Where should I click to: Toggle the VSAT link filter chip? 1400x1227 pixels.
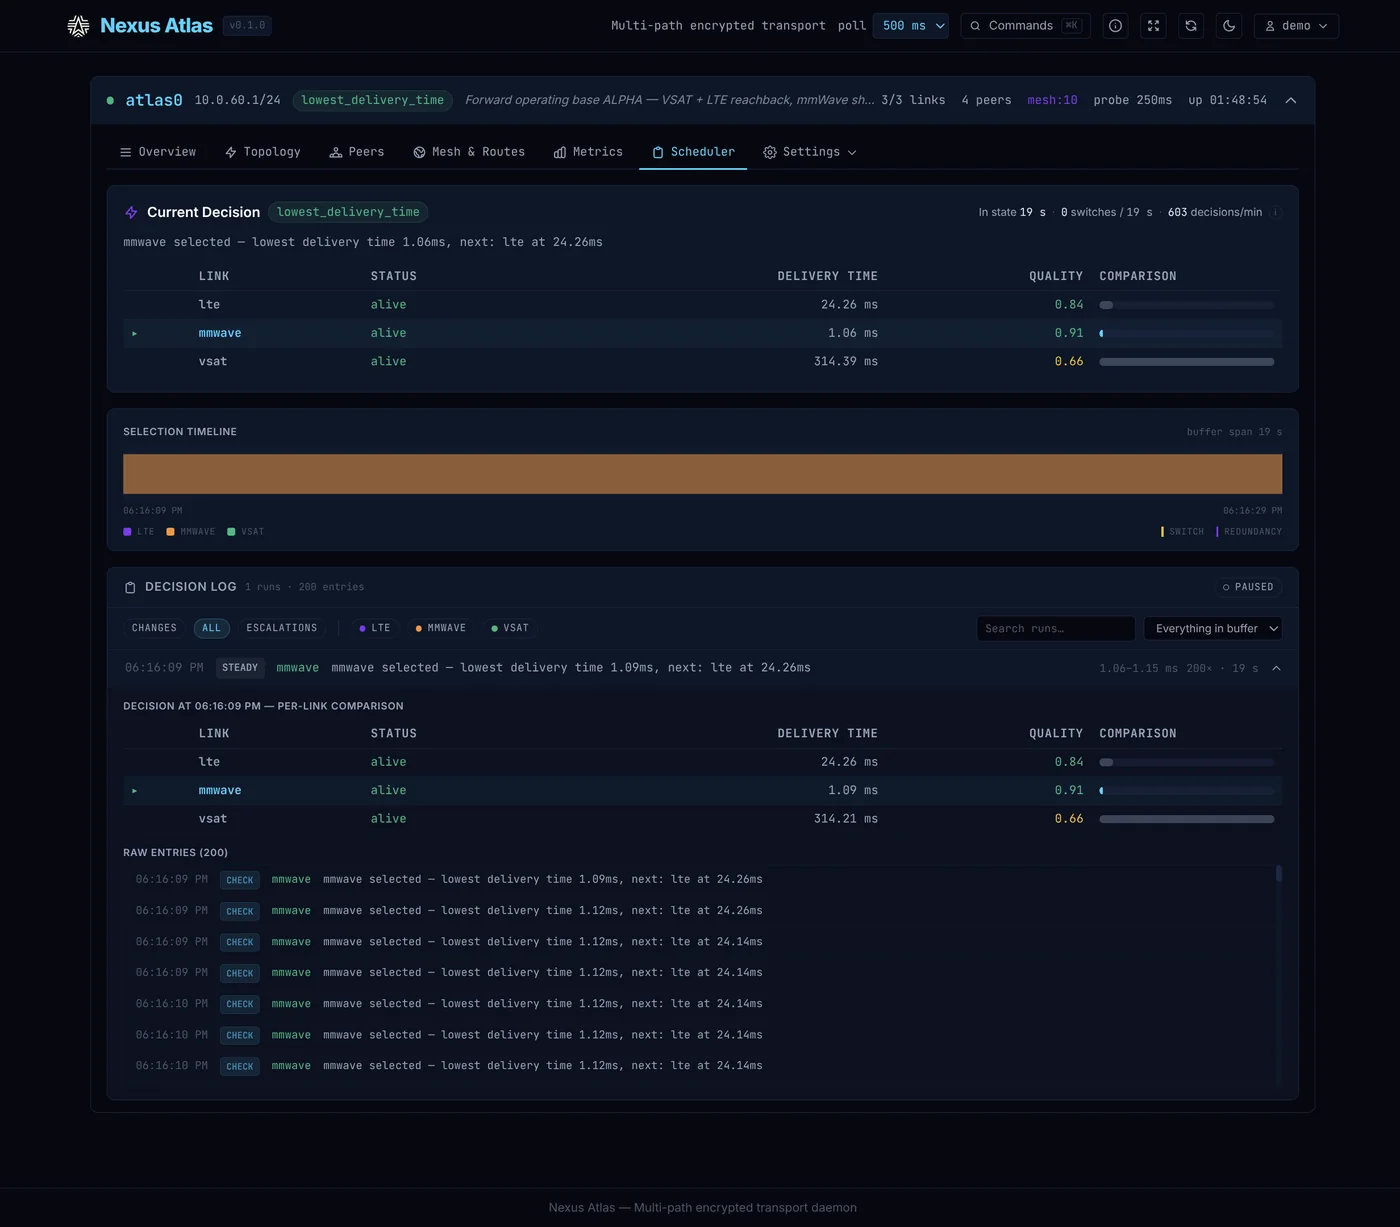[510, 628]
